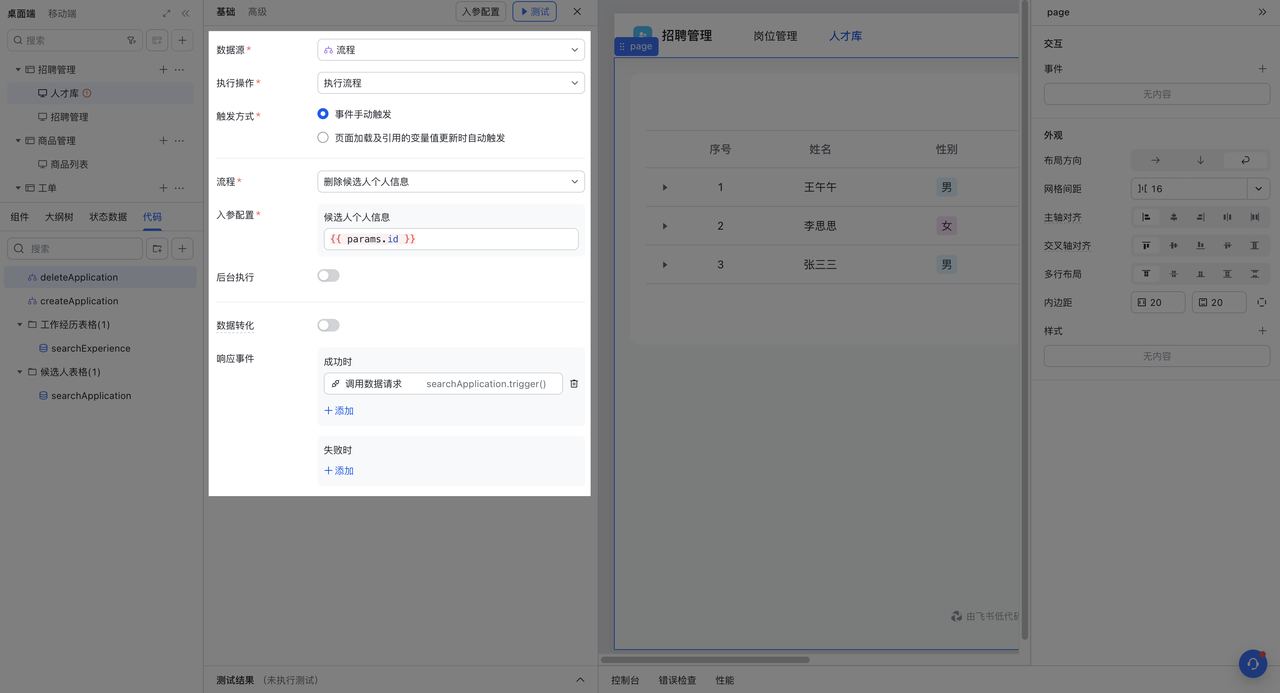Collapse the 招聘管理 tree group

point(18,70)
